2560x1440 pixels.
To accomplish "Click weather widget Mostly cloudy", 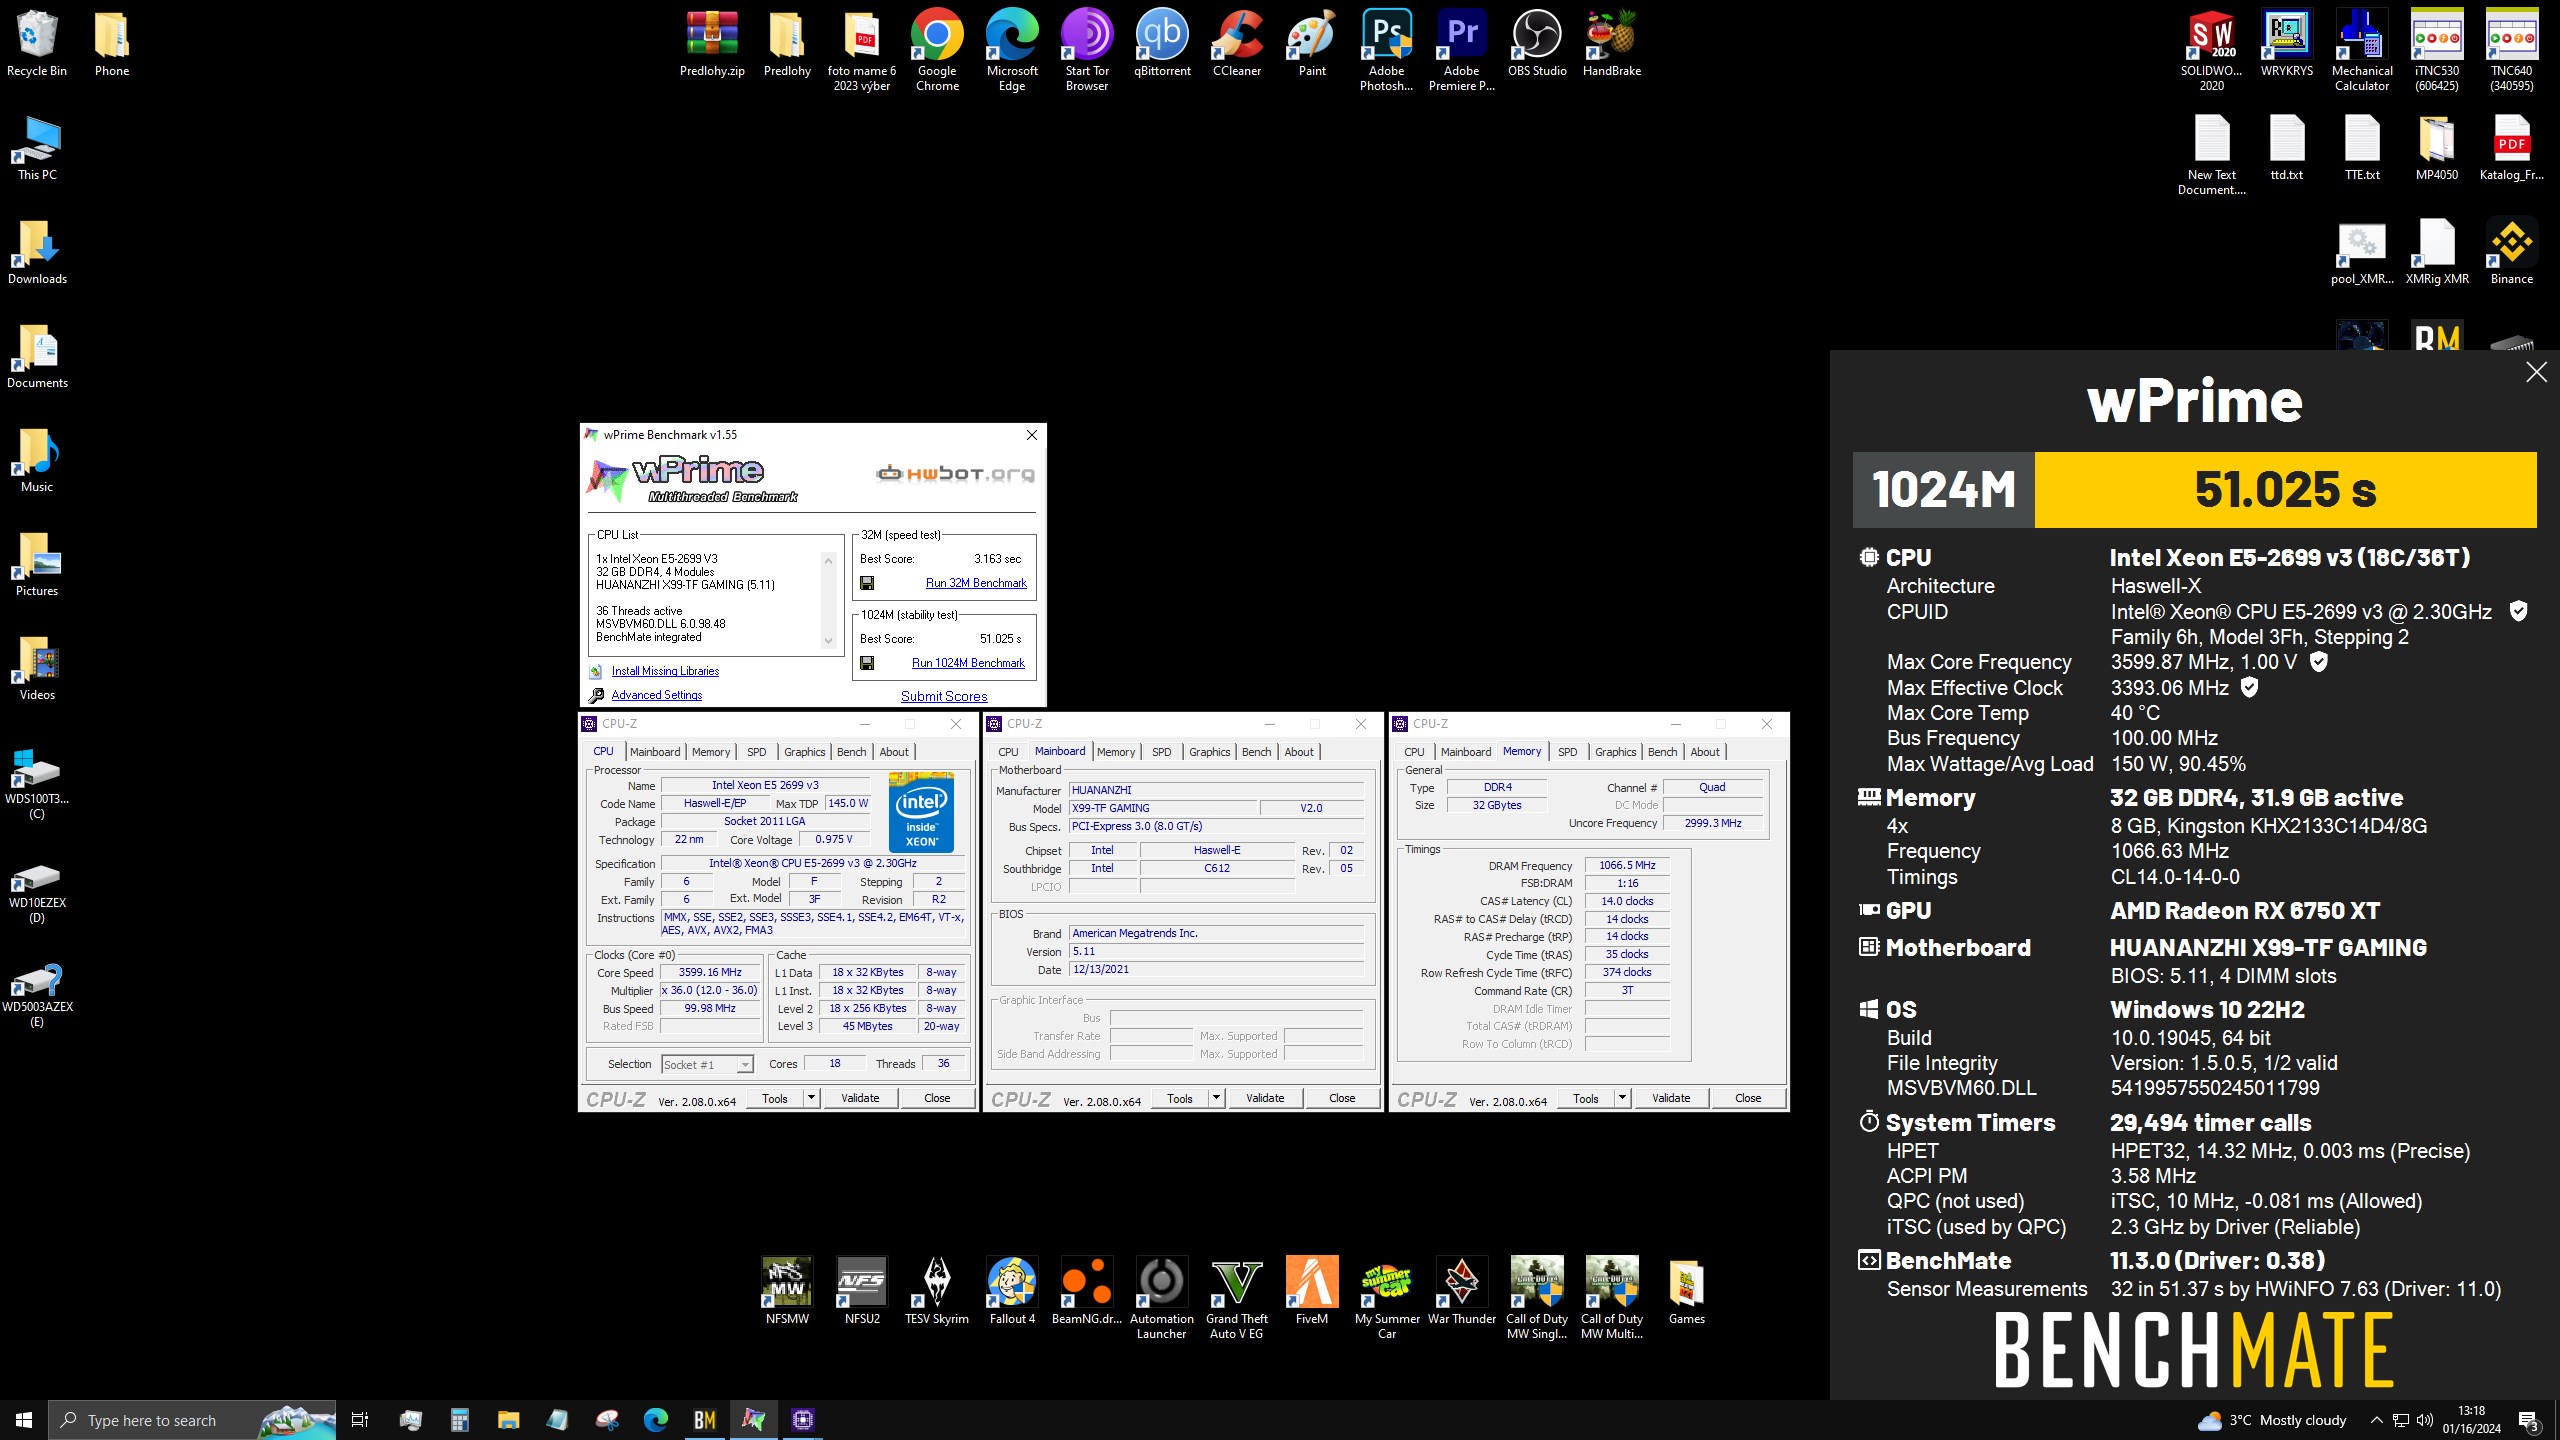I will [2272, 1420].
